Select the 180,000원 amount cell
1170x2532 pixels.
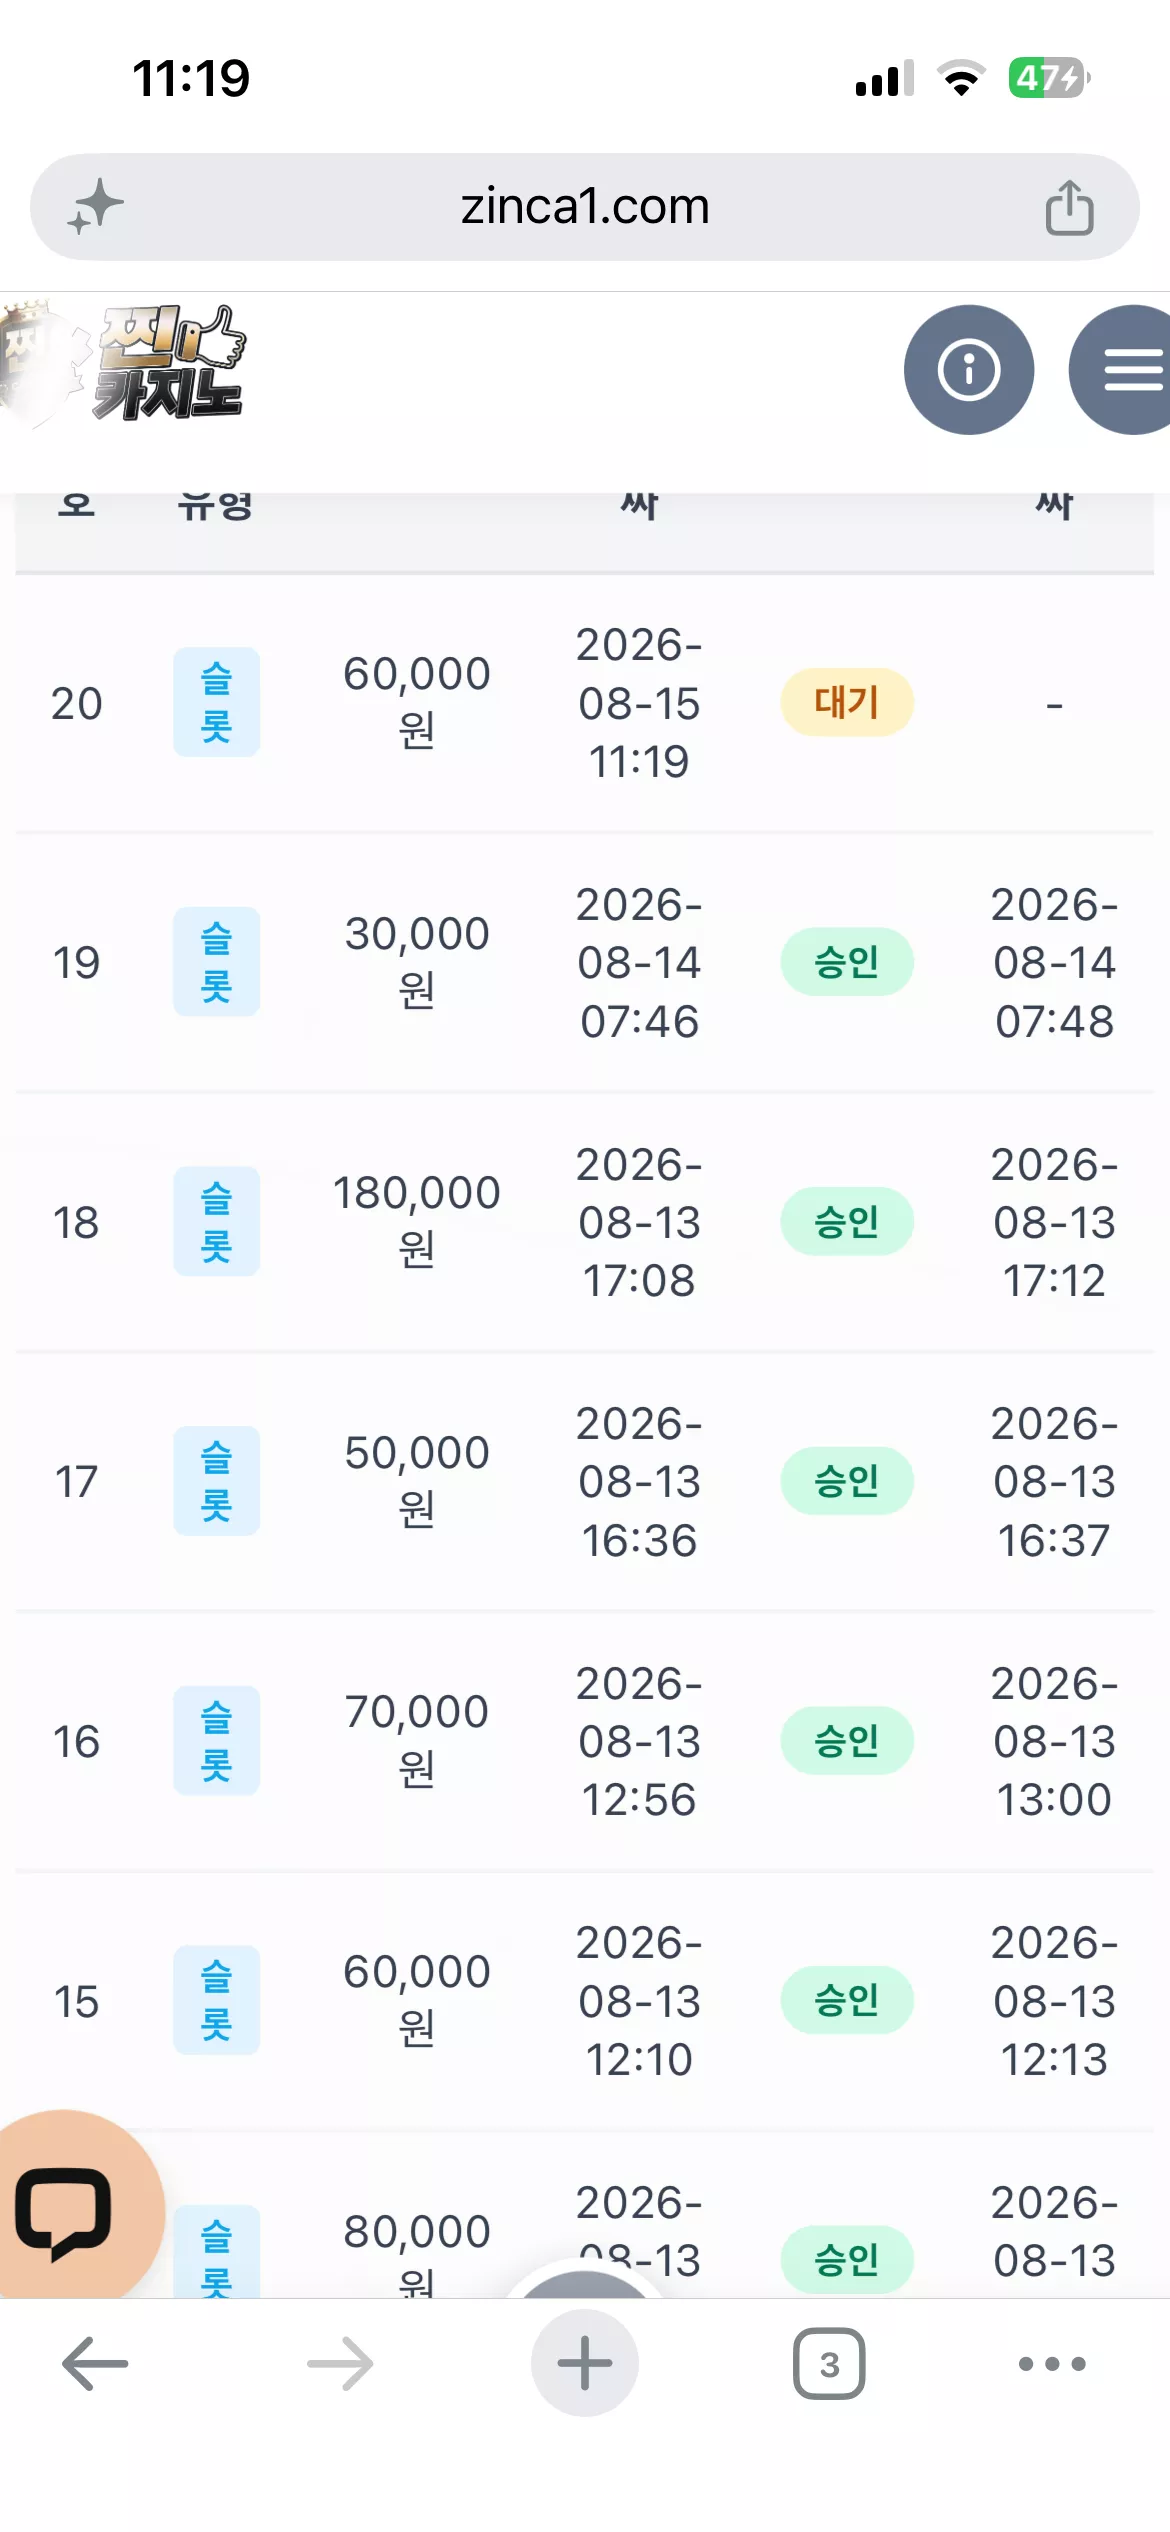pos(417,1221)
